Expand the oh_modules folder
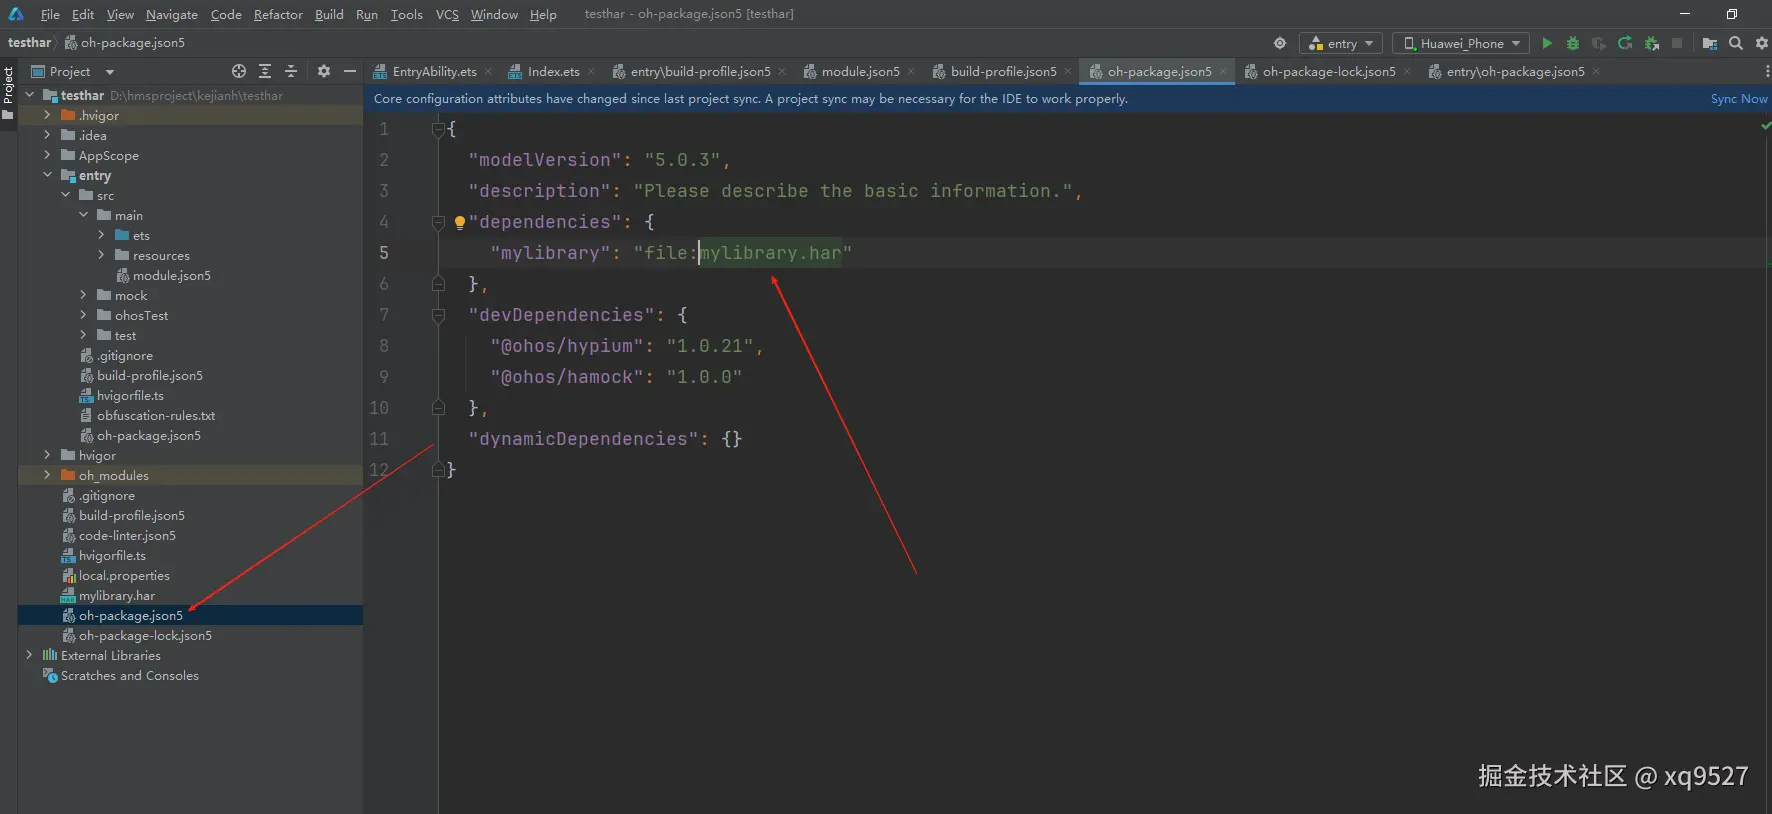1772x814 pixels. pos(47,475)
